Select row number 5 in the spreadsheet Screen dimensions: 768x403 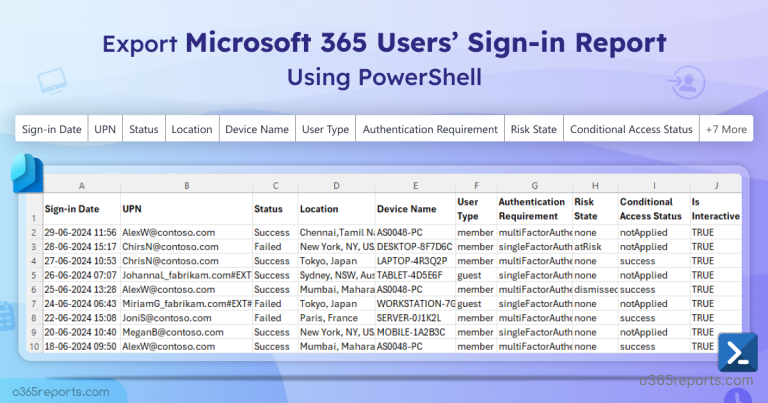(34, 275)
